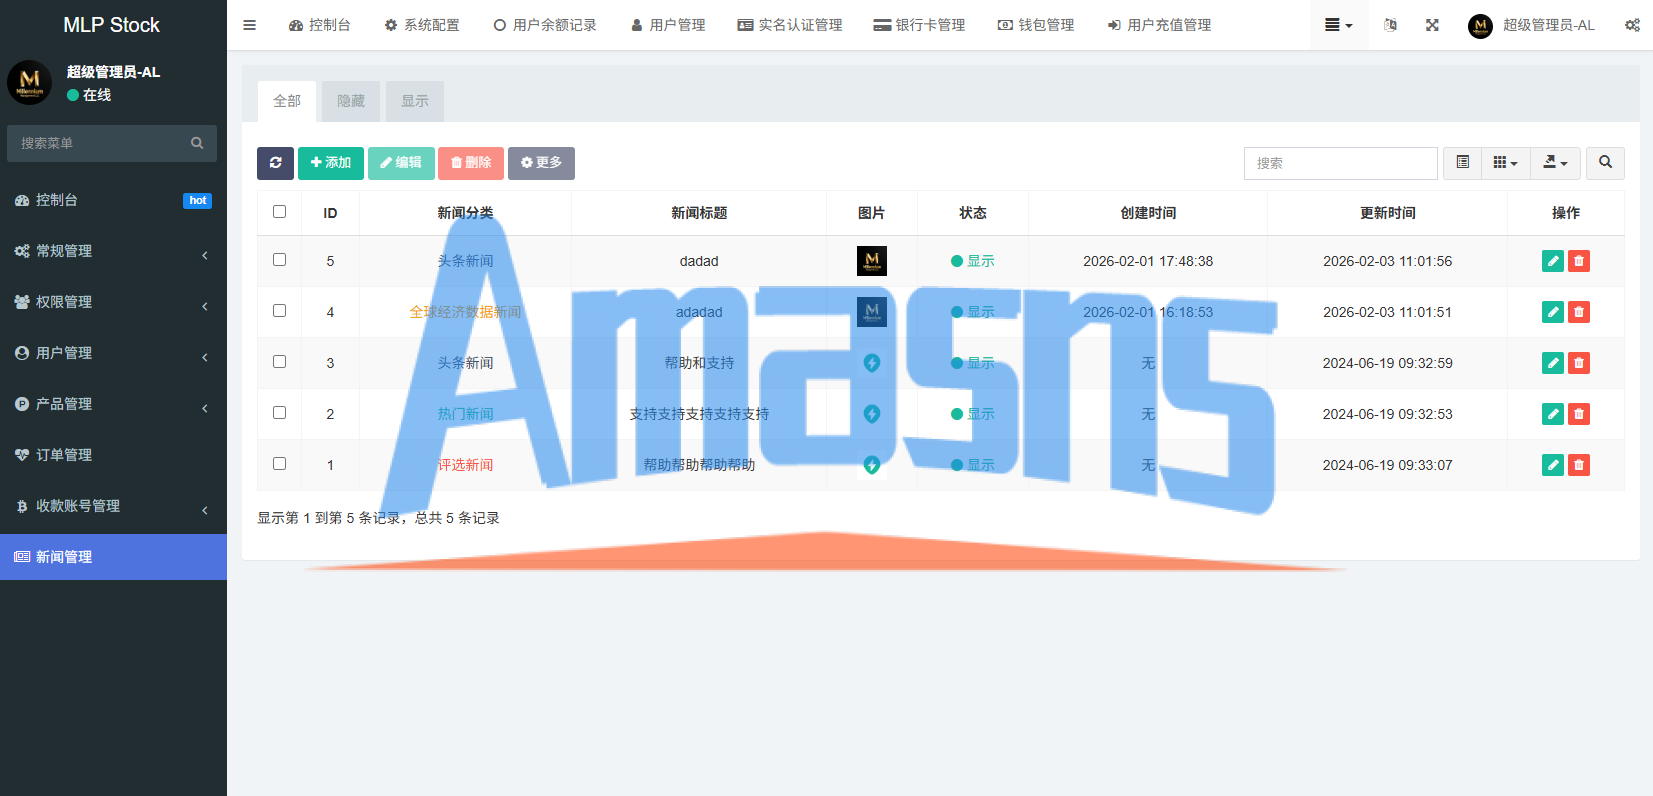Delete the news row with ID 3
Image resolution: width=1653 pixels, height=796 pixels.
tap(1579, 363)
